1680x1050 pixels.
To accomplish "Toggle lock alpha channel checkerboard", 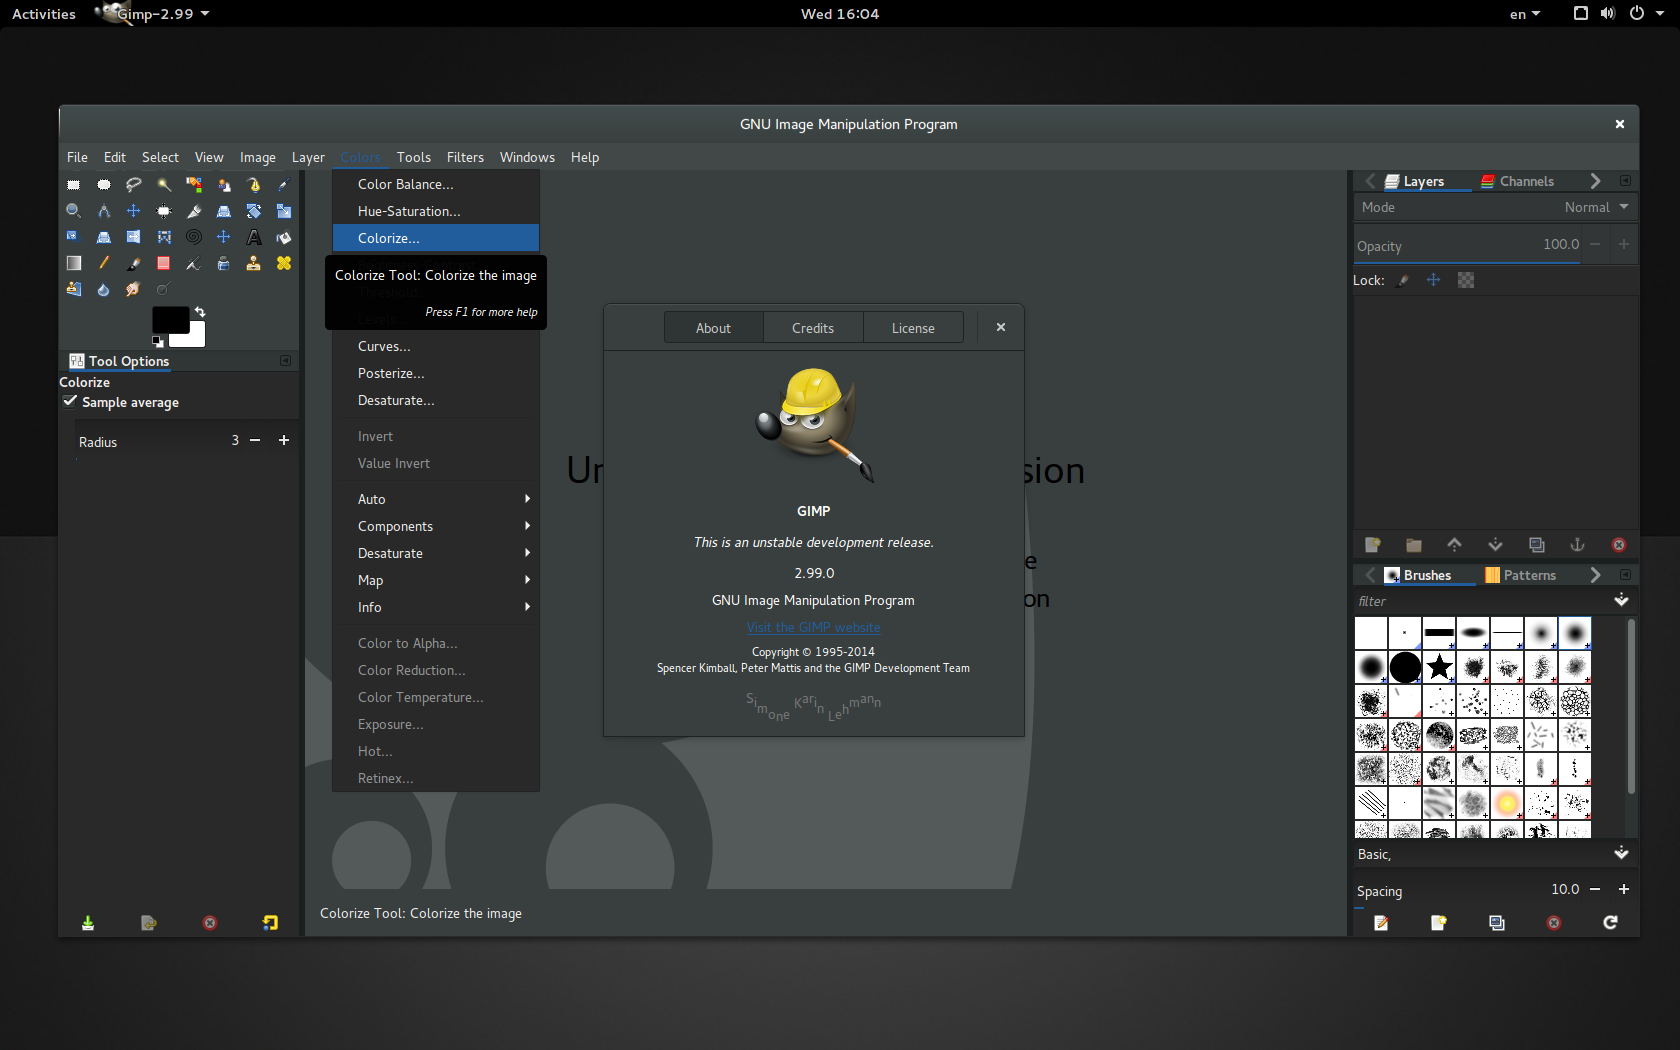I will [x=1466, y=280].
